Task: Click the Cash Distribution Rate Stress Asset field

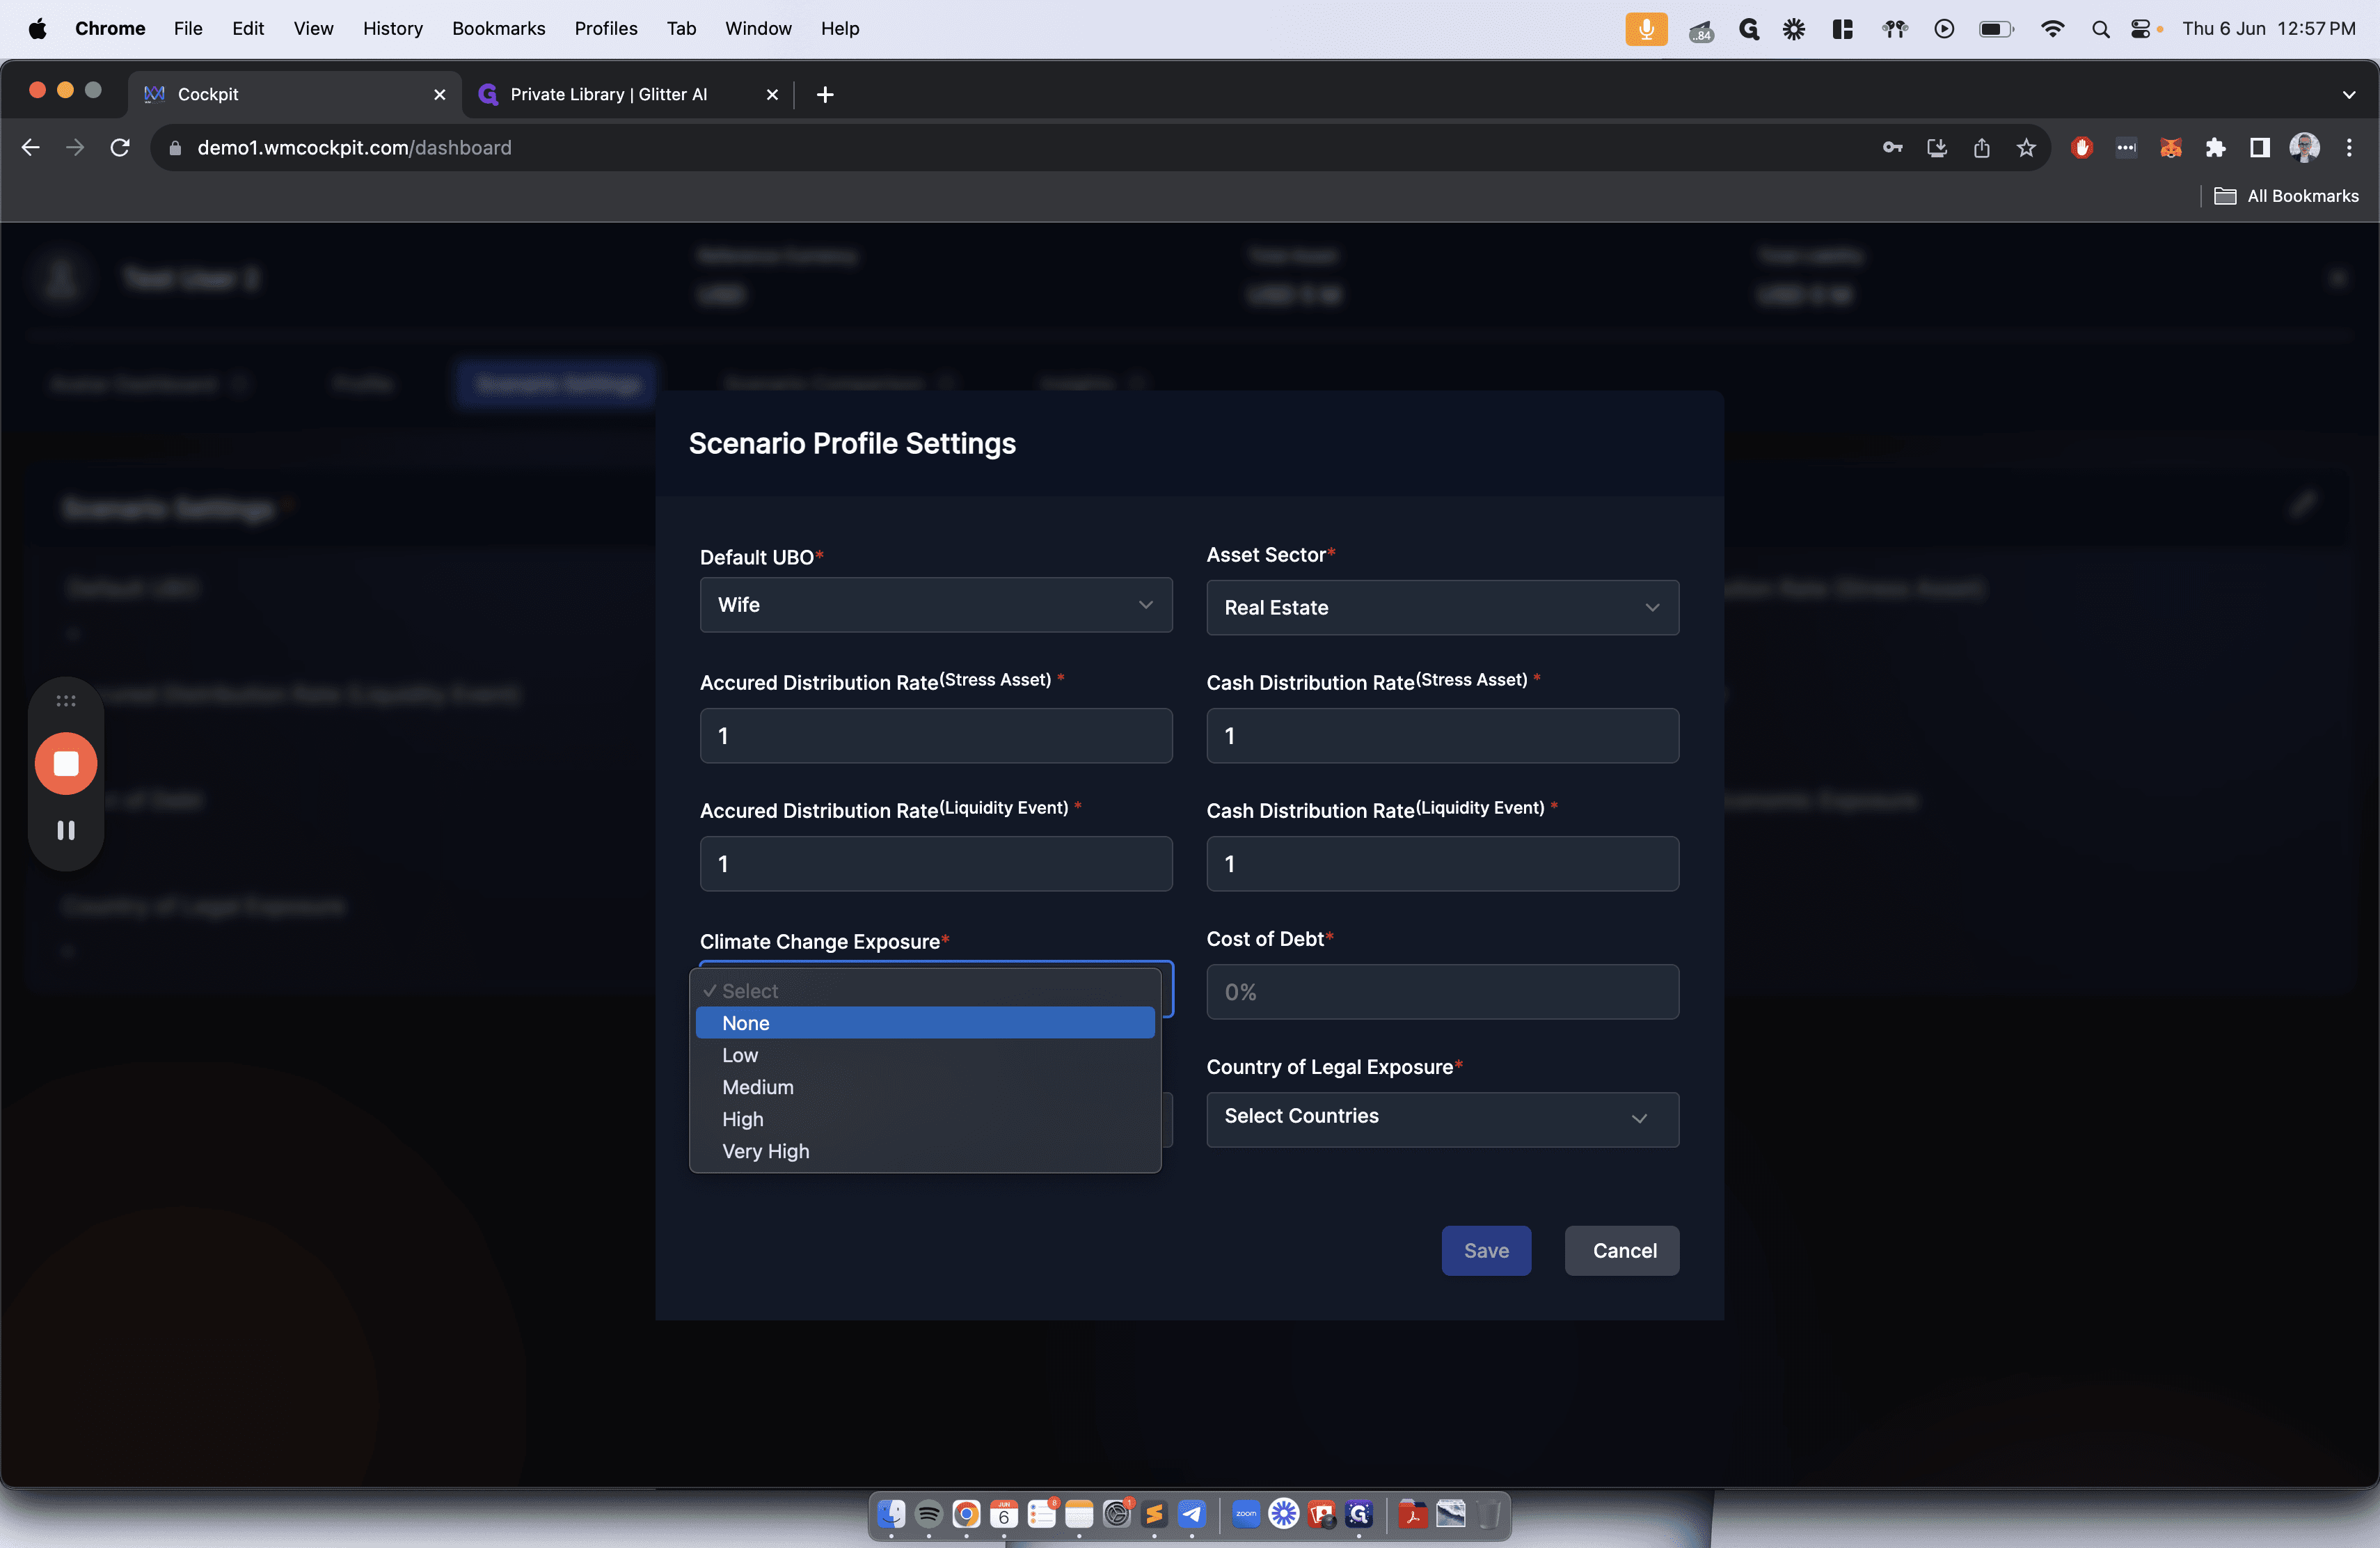Action: (x=1443, y=736)
